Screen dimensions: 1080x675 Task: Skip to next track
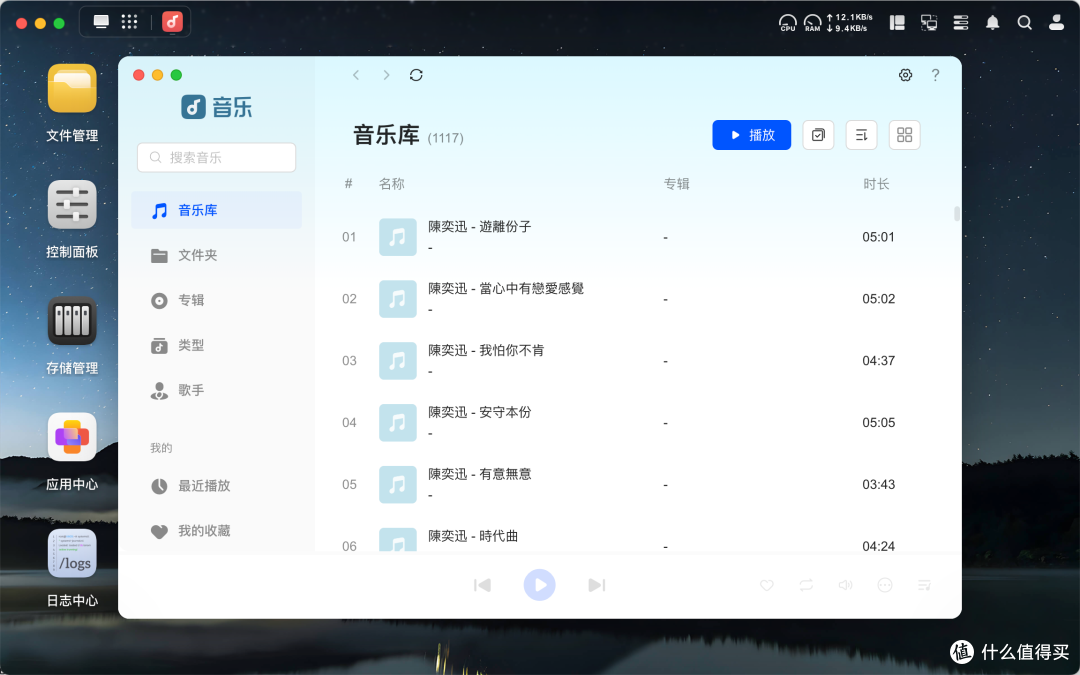tap(596, 585)
